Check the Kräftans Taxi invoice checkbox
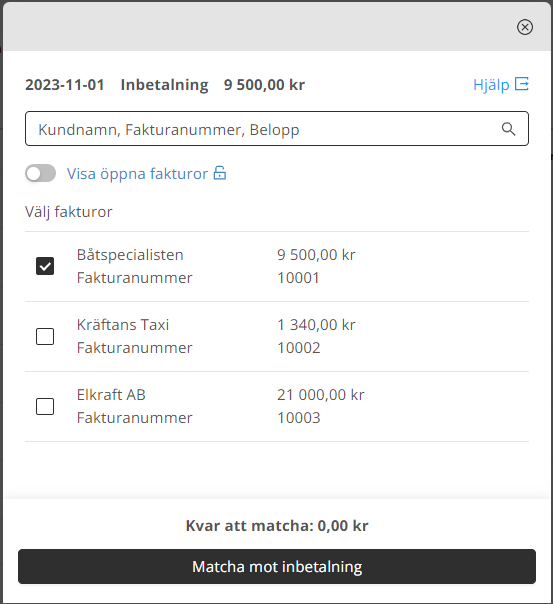The width and height of the screenshot is (553, 604). pyautogui.click(x=45, y=336)
